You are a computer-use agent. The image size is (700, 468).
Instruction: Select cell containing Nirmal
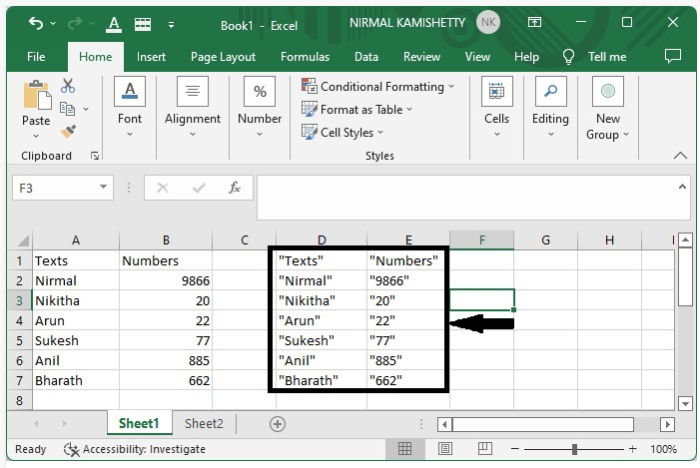[x=76, y=281]
